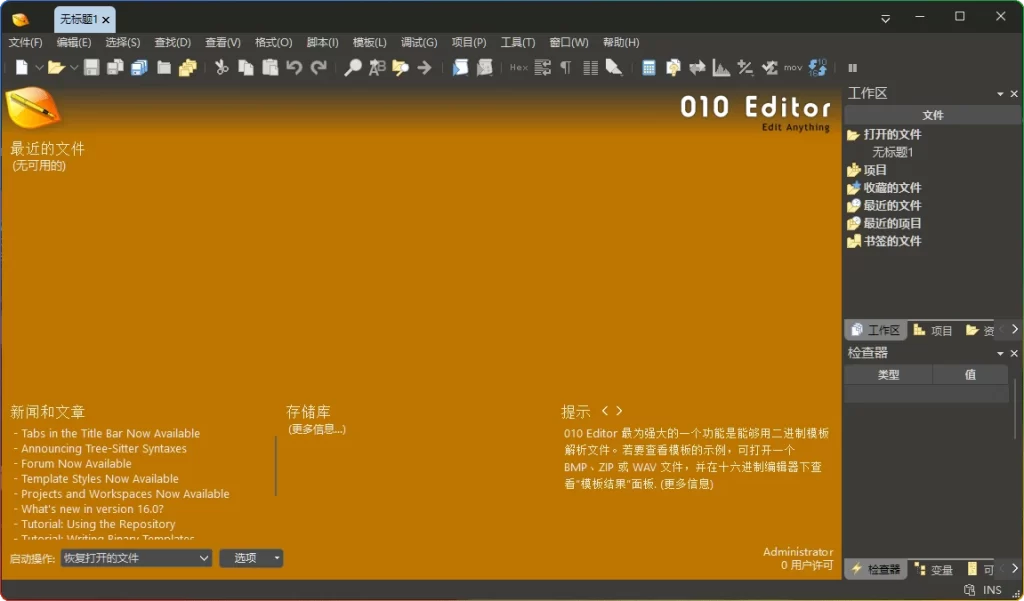Viewport: 1024px width, 601px height.
Task: Open 'Tabs in the Title Bar Now Available' article
Action: click(x=110, y=433)
